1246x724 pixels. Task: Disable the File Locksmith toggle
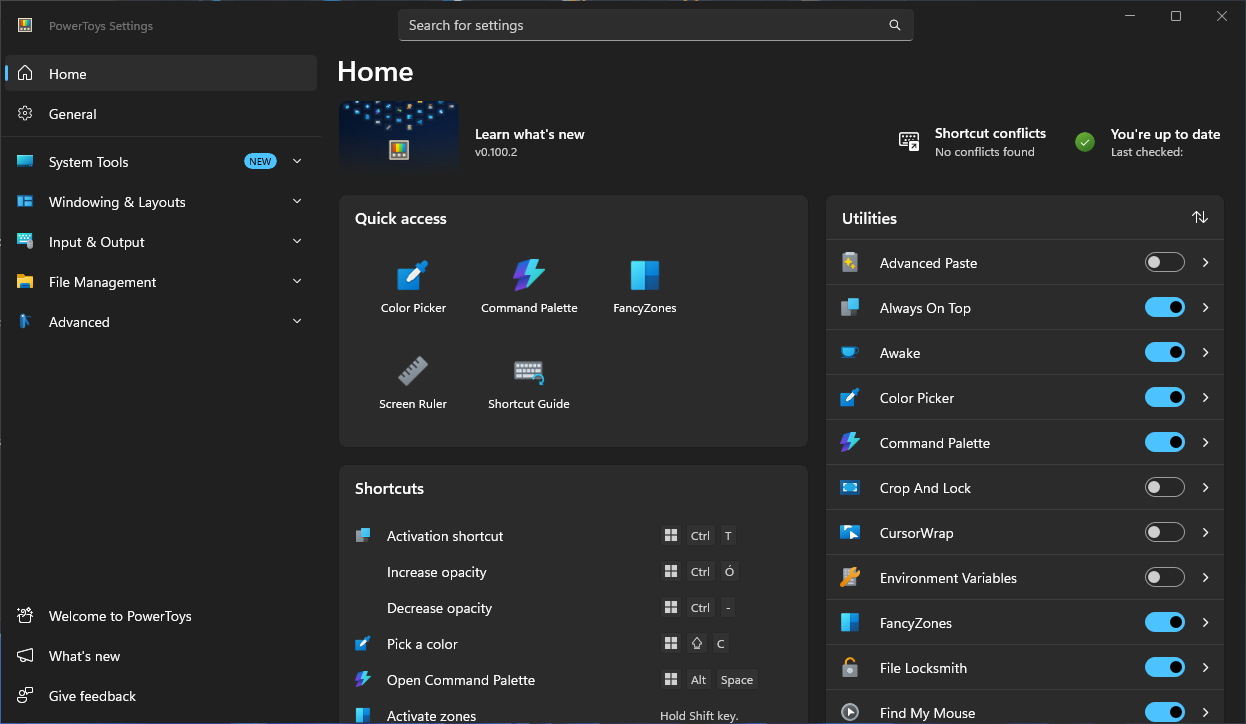pos(1165,667)
